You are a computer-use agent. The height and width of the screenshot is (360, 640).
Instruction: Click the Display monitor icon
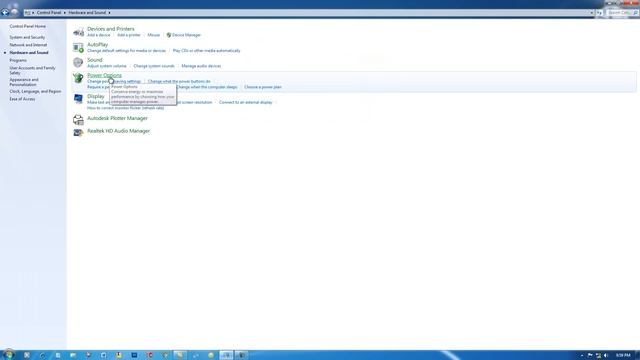[78, 99]
